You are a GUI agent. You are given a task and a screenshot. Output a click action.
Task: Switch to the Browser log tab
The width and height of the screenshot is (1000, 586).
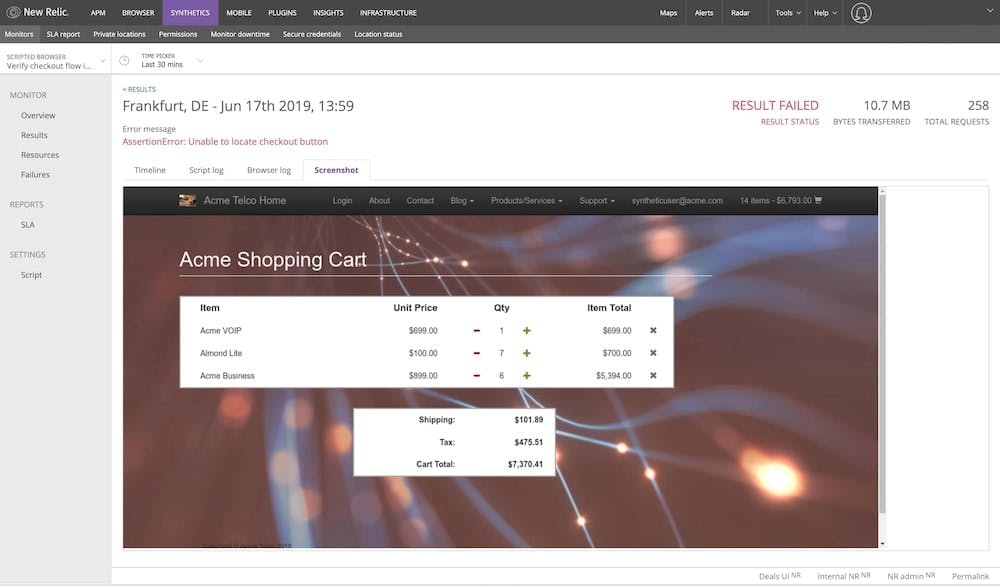pyautogui.click(x=268, y=170)
